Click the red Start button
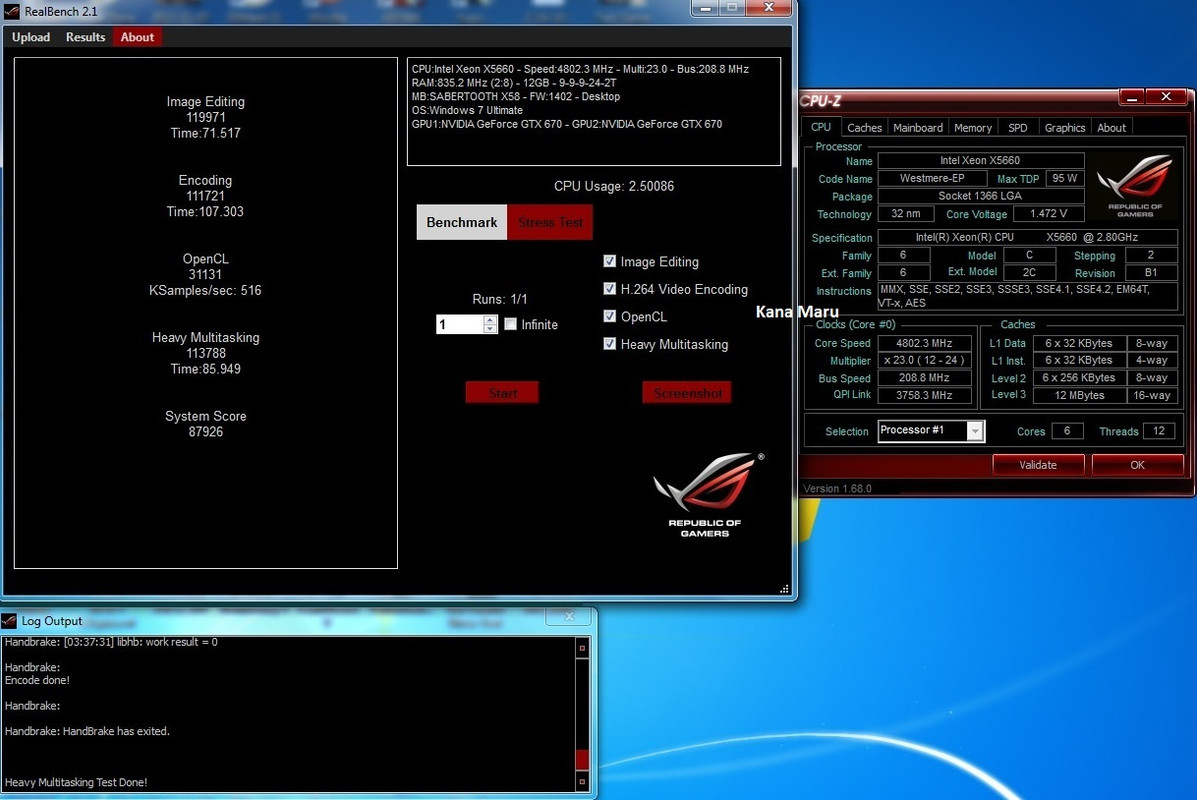This screenshot has width=1197, height=800. pos(502,392)
